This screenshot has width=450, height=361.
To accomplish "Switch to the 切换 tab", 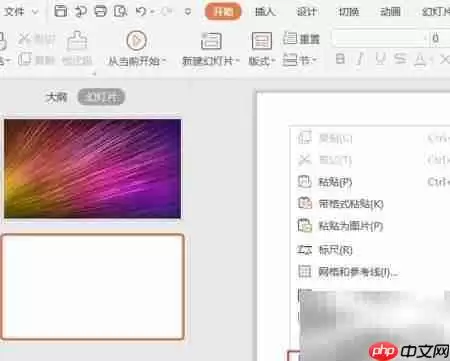I will click(349, 12).
